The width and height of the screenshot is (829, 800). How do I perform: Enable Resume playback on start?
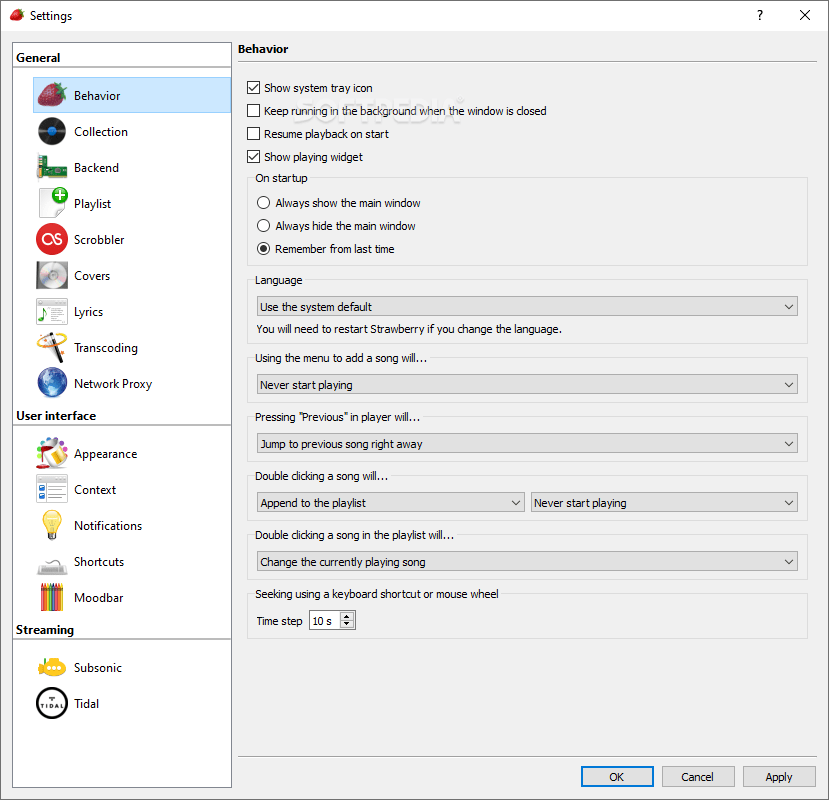pos(254,133)
